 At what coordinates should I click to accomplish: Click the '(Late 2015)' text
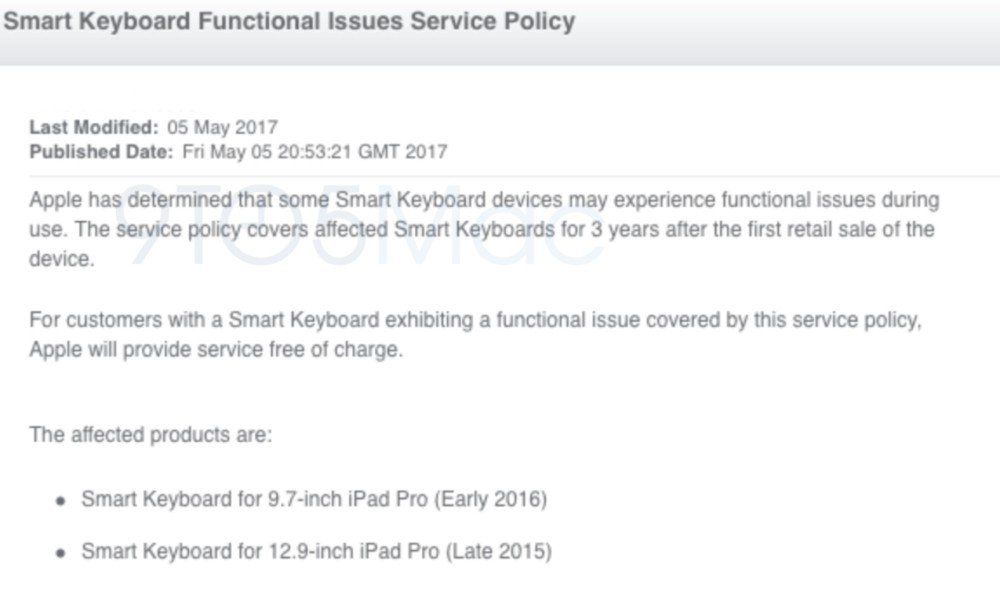498,551
